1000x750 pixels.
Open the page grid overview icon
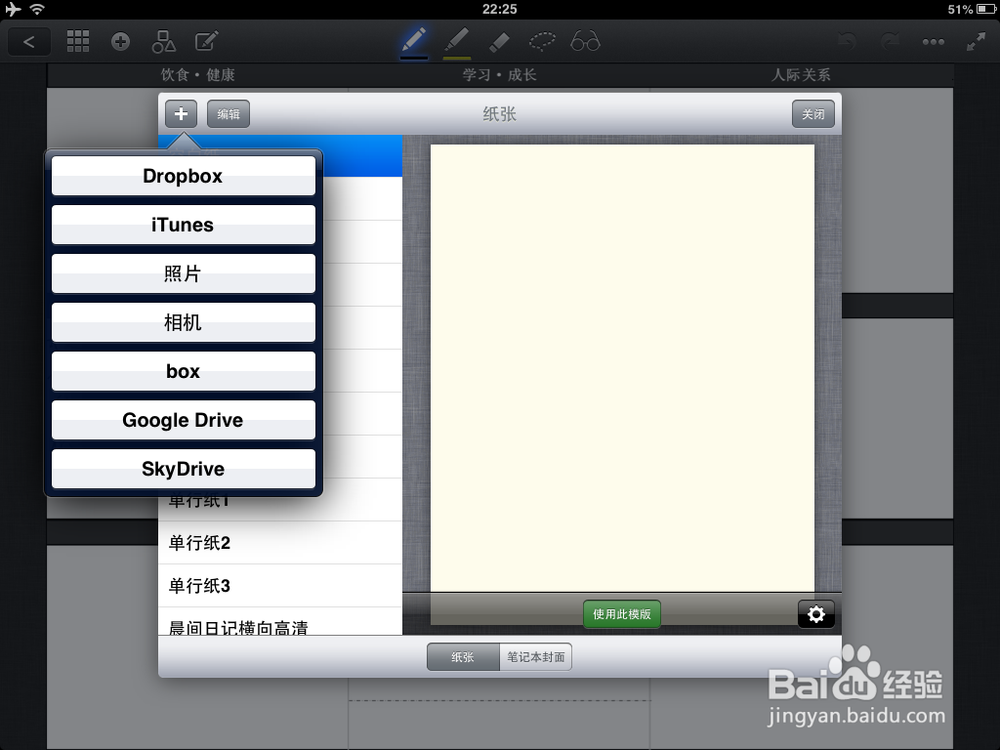point(78,41)
